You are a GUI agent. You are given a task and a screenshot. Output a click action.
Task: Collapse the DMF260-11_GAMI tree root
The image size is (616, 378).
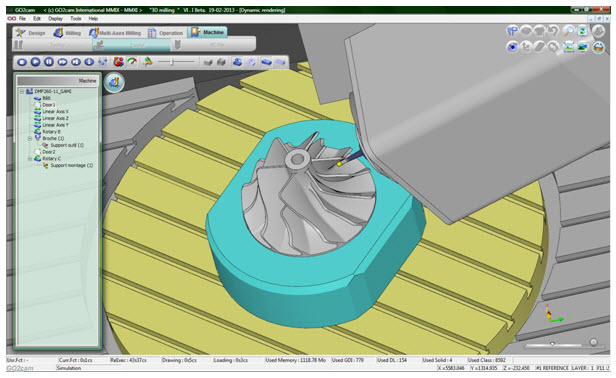click(22, 92)
